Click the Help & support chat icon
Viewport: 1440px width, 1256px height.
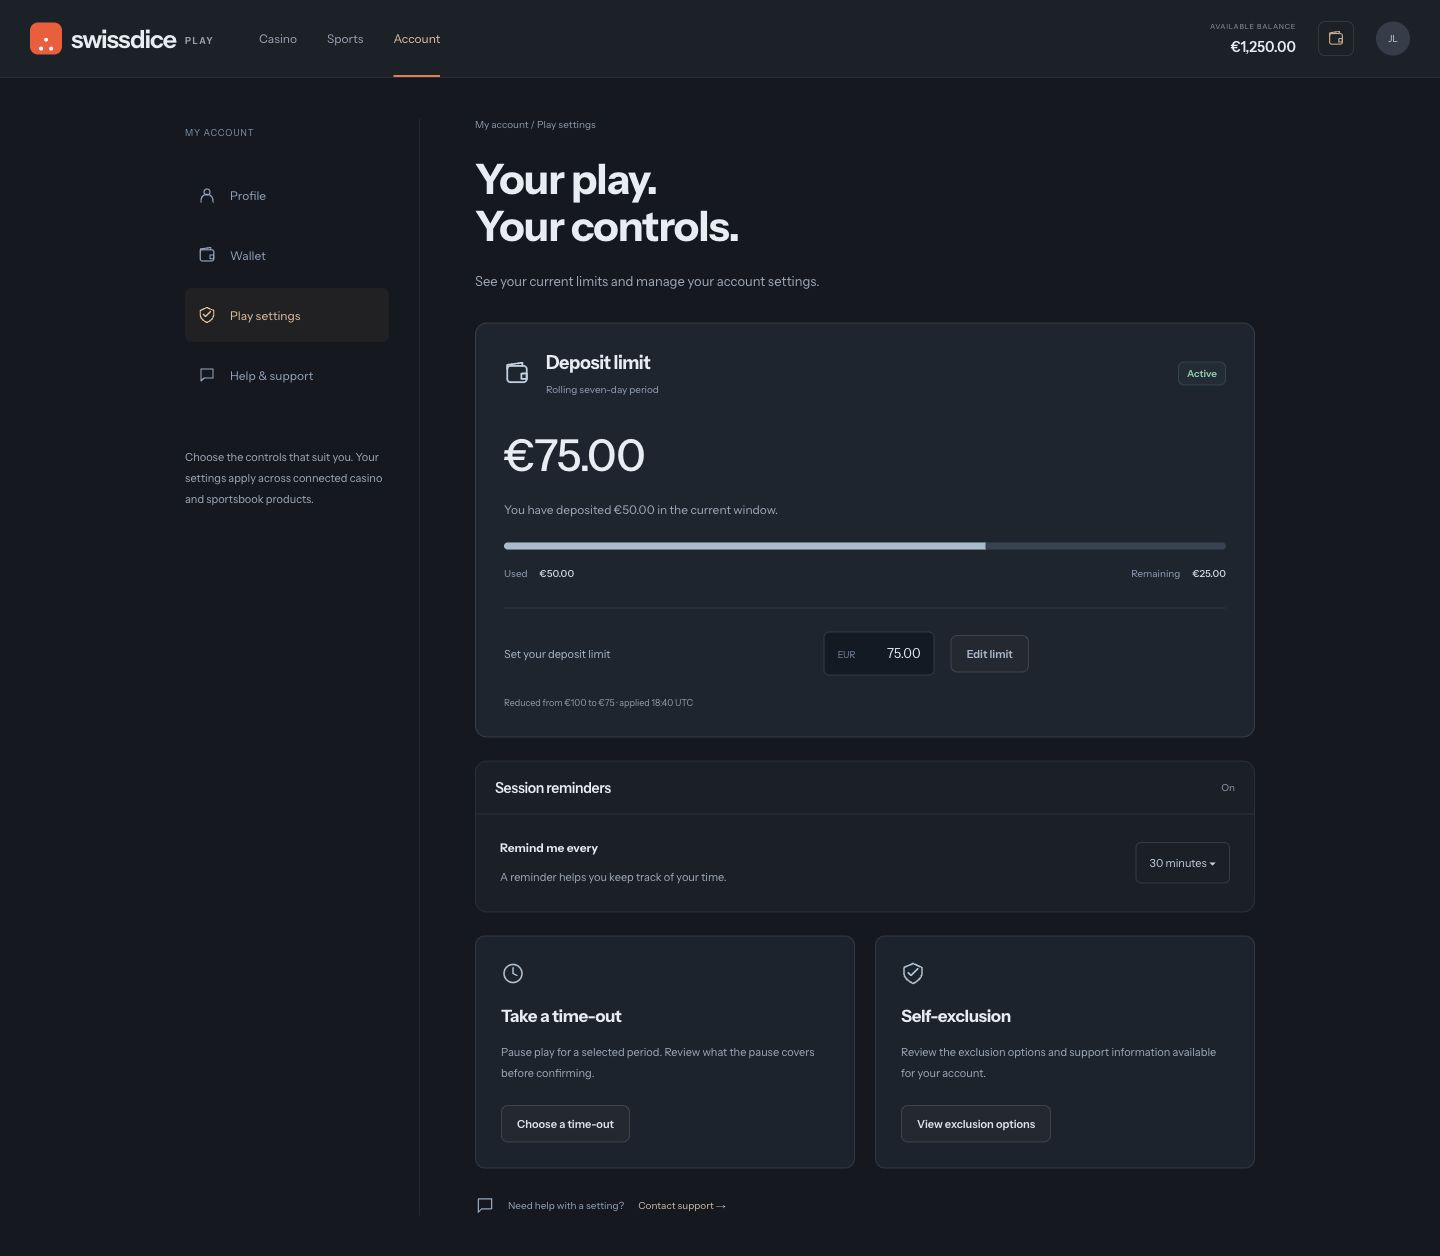[x=207, y=375]
